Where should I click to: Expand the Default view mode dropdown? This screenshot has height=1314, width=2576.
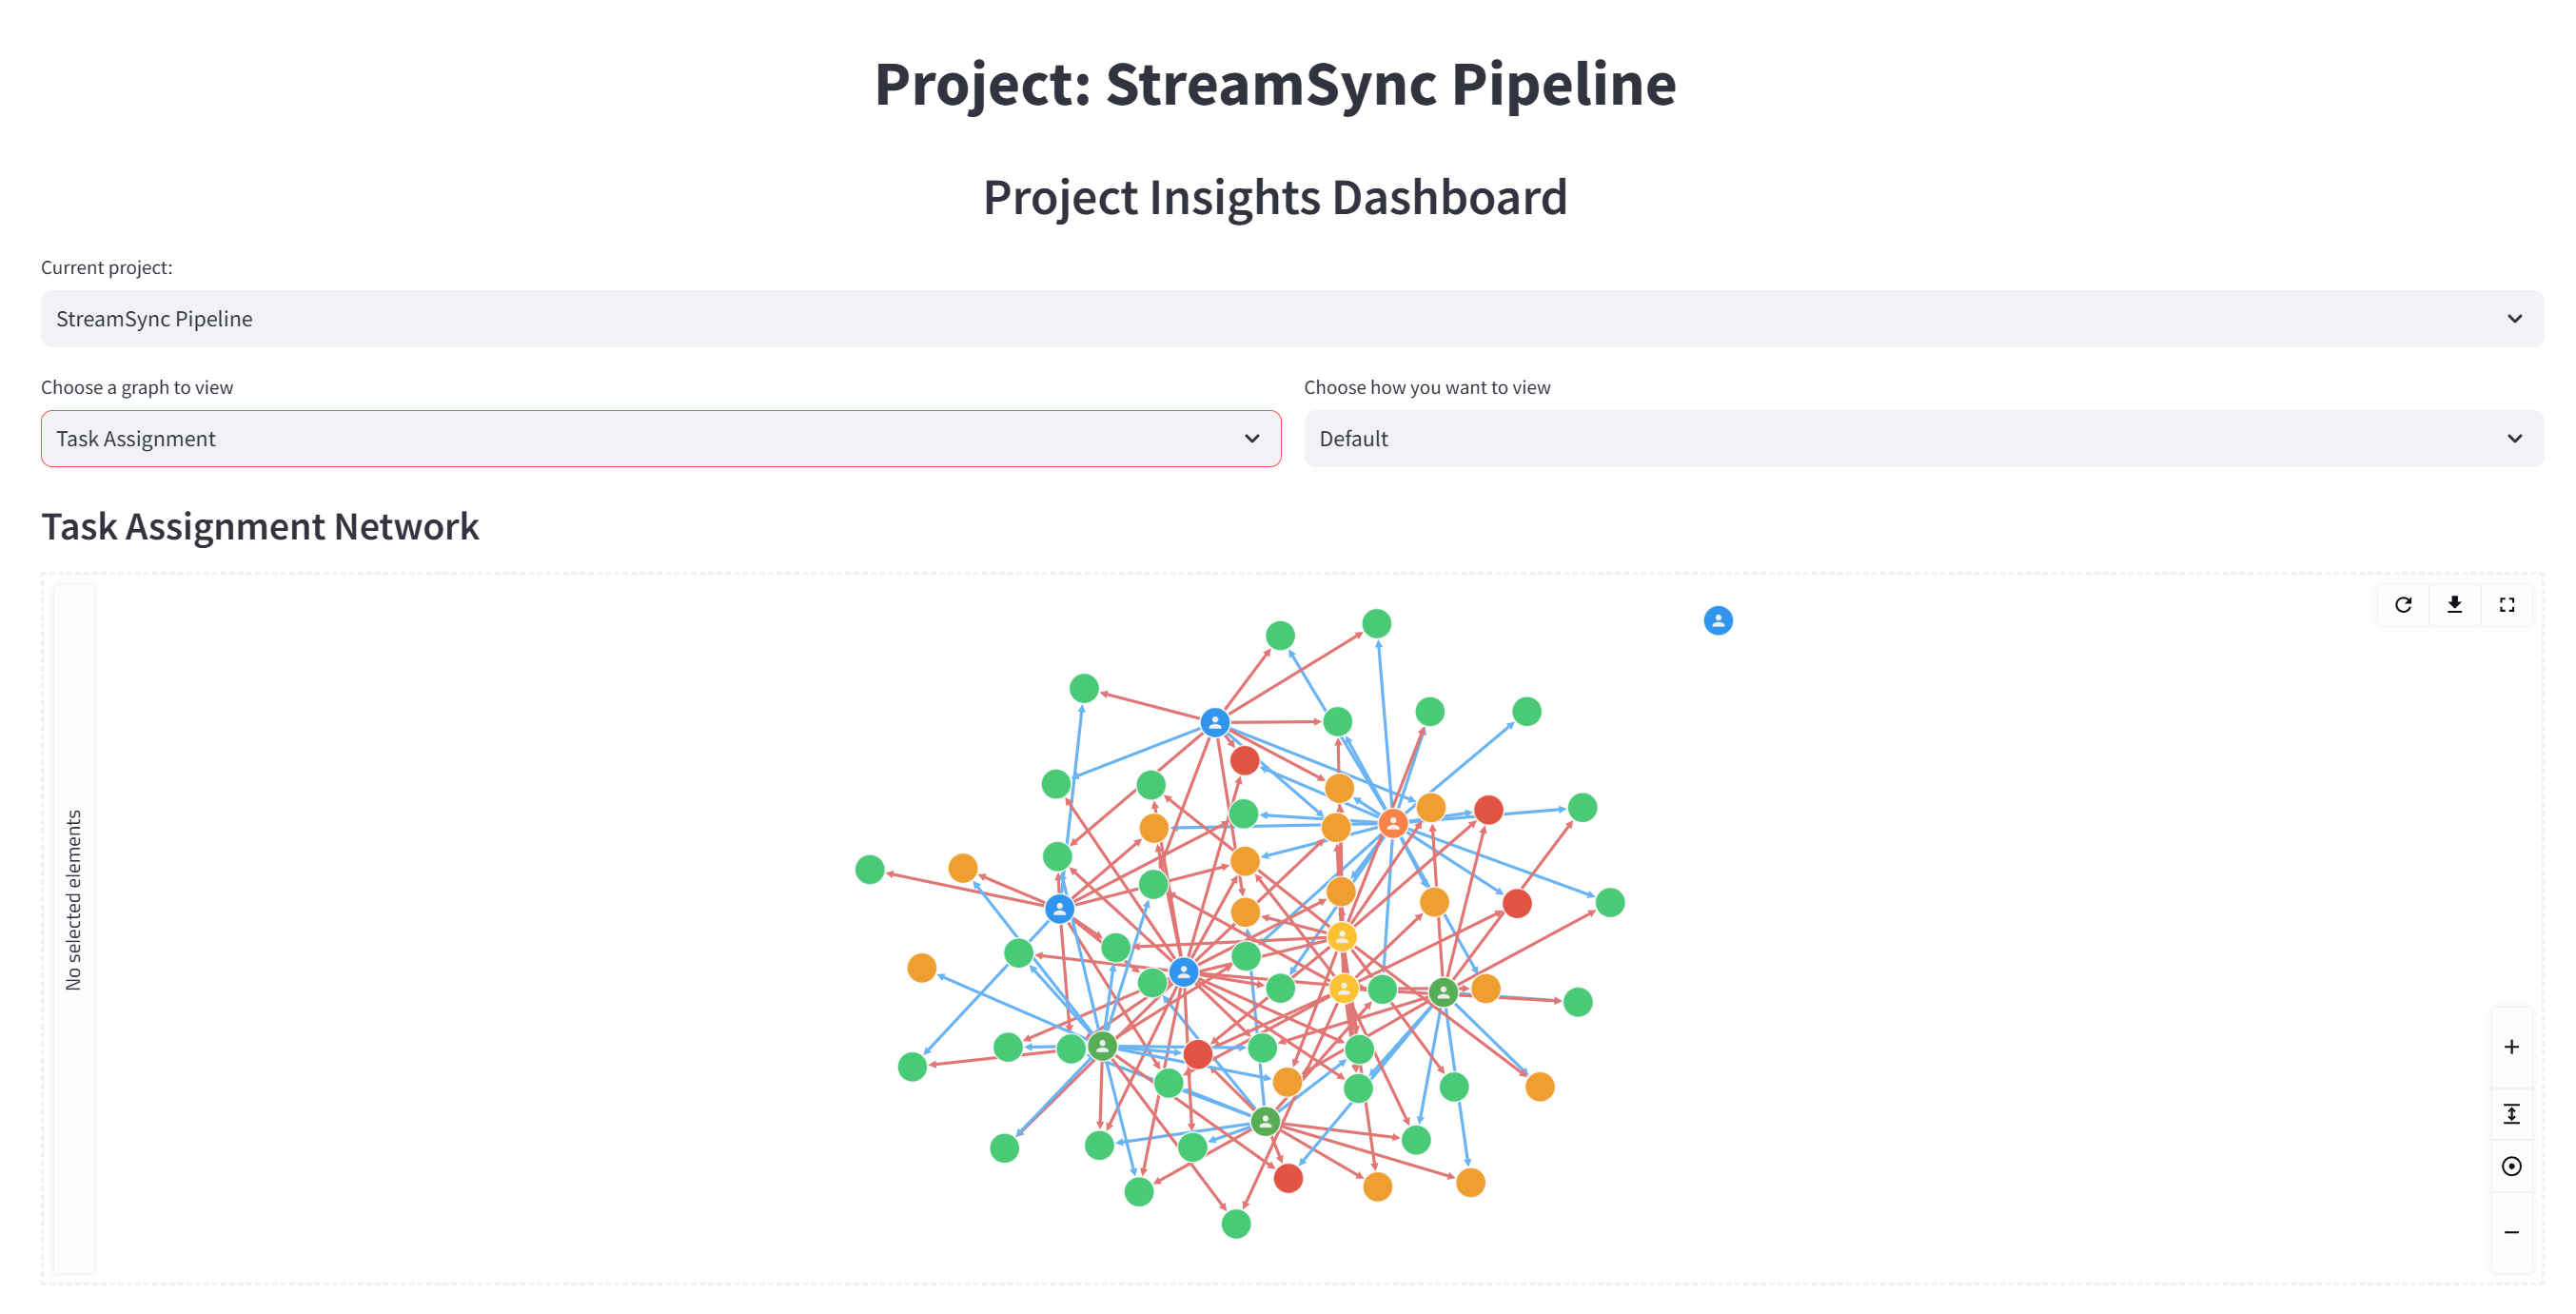tap(1922, 439)
